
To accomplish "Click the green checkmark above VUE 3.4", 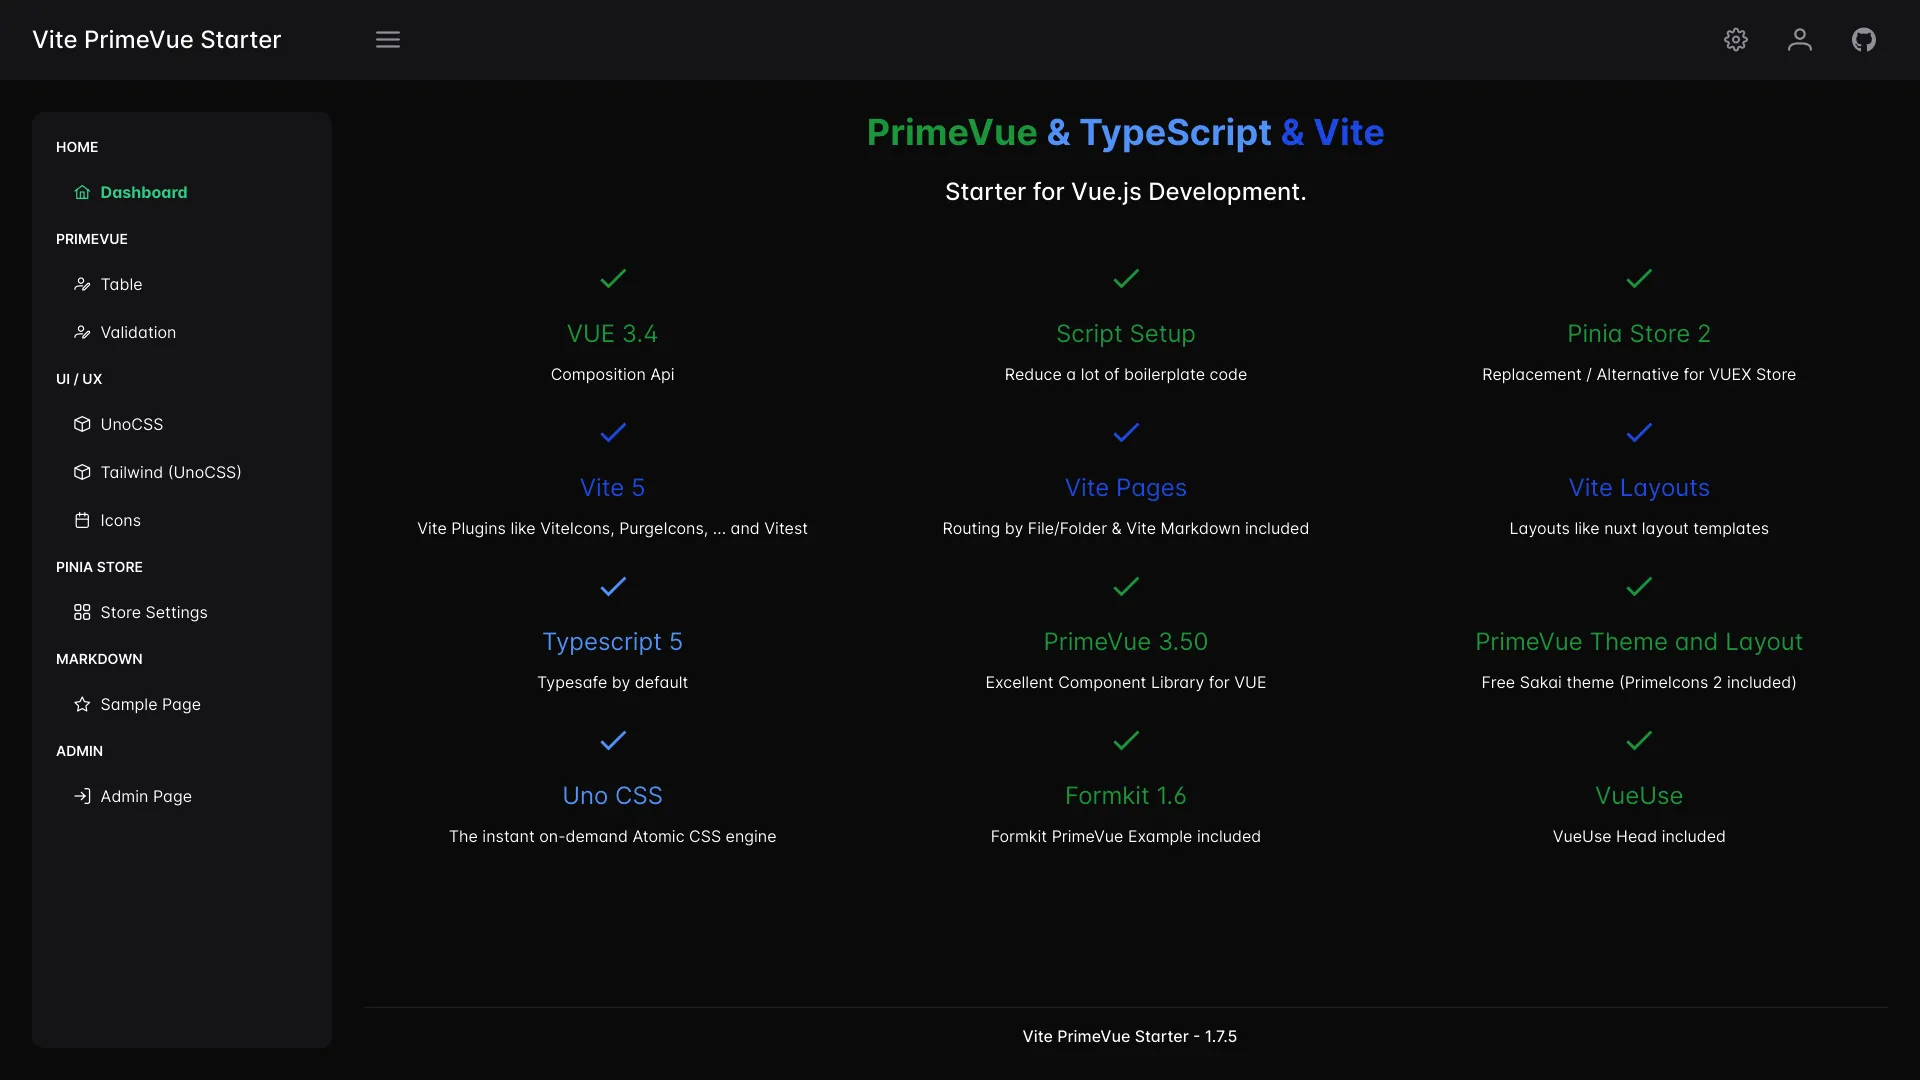I will point(613,279).
